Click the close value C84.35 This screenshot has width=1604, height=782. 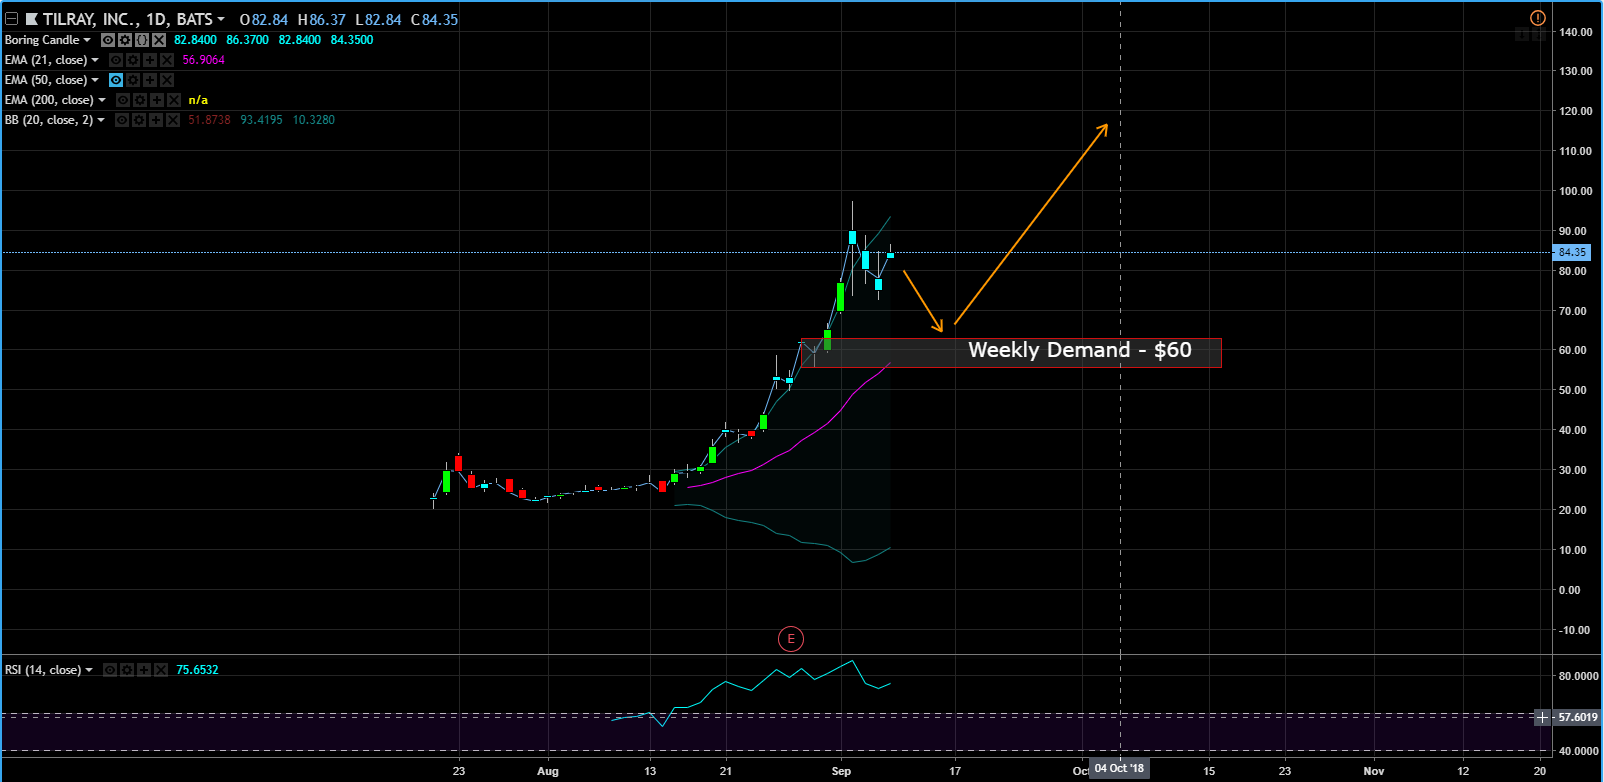433,19
